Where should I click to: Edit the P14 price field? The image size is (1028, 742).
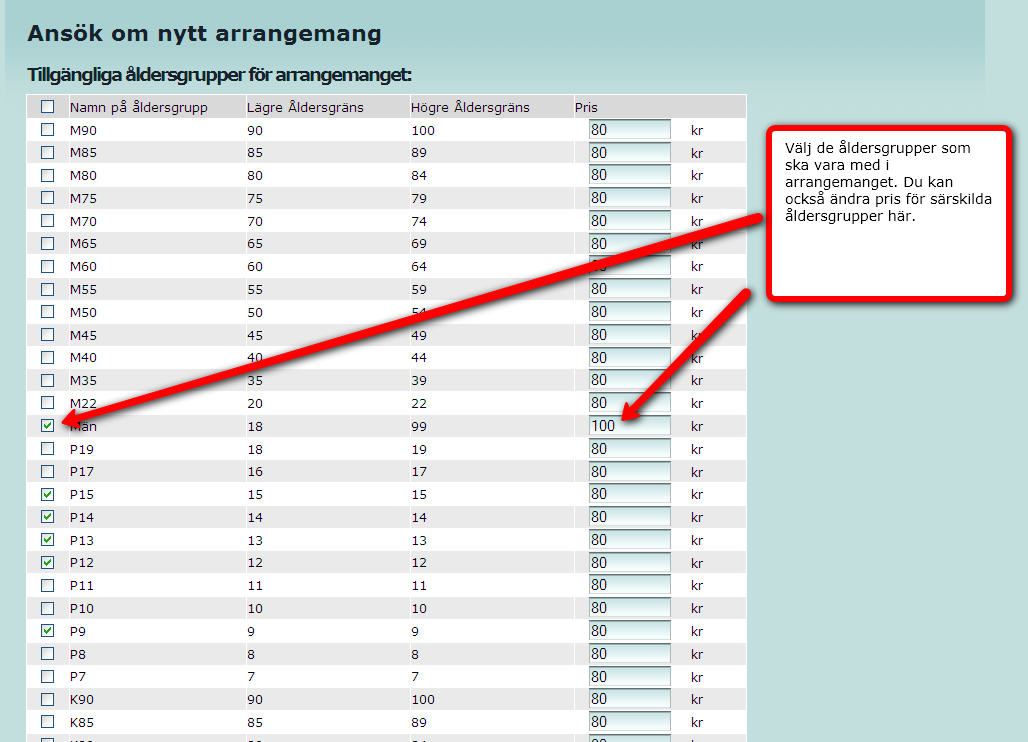coord(629,517)
